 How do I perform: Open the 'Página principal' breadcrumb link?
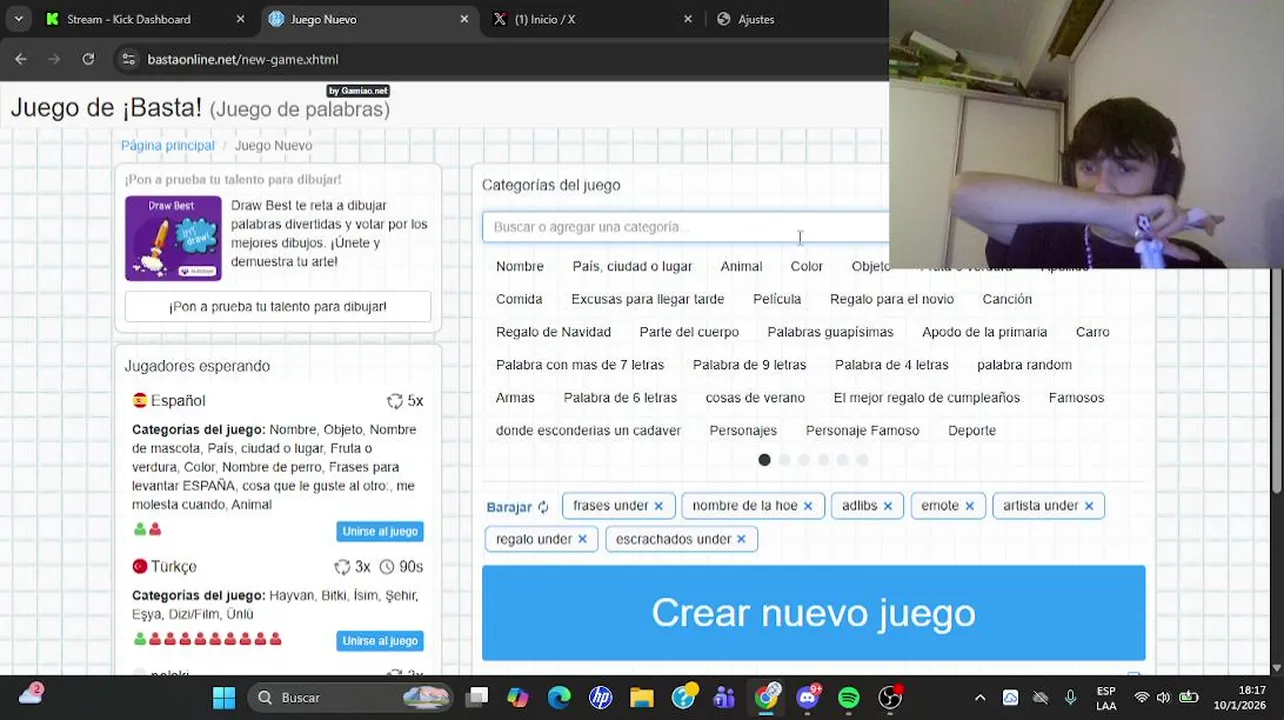pyautogui.click(x=168, y=145)
